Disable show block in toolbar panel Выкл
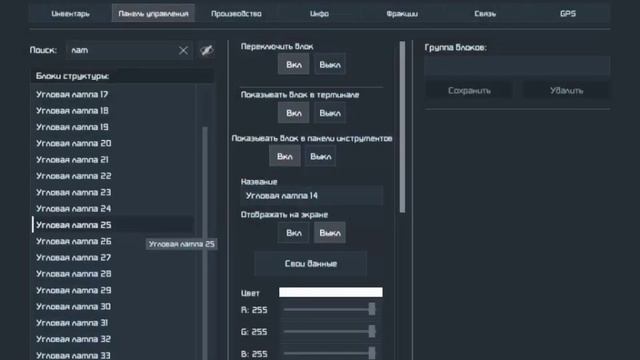 320,156
